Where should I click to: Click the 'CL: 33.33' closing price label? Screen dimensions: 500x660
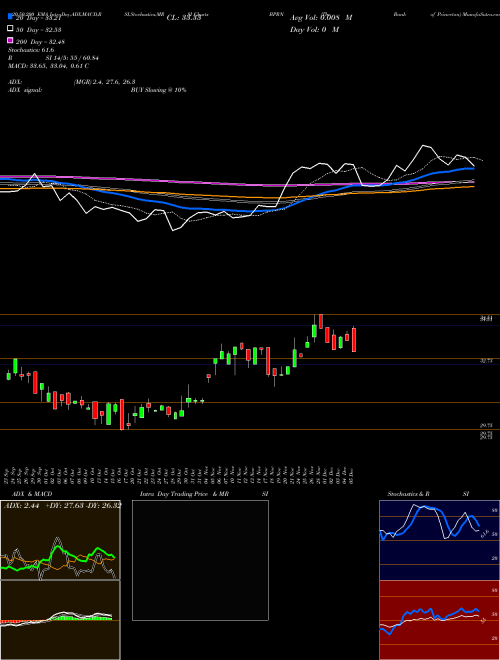point(184,18)
